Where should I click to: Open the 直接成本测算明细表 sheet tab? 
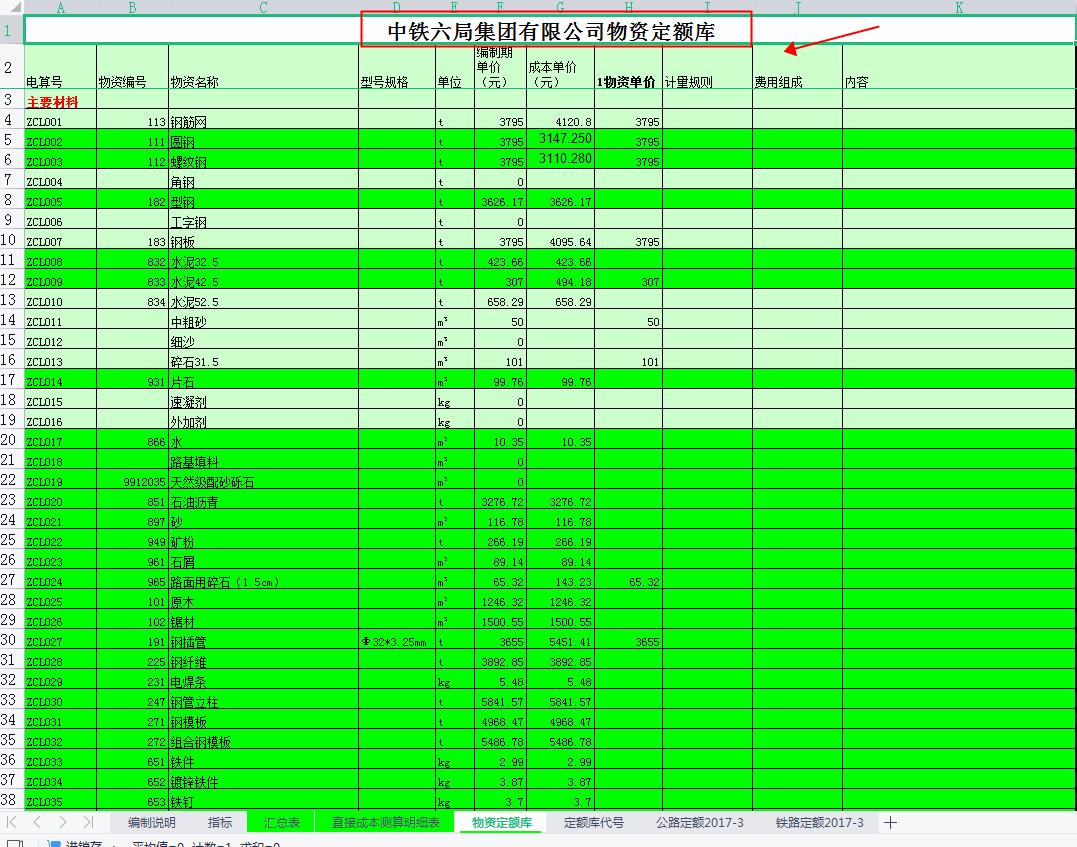(386, 822)
